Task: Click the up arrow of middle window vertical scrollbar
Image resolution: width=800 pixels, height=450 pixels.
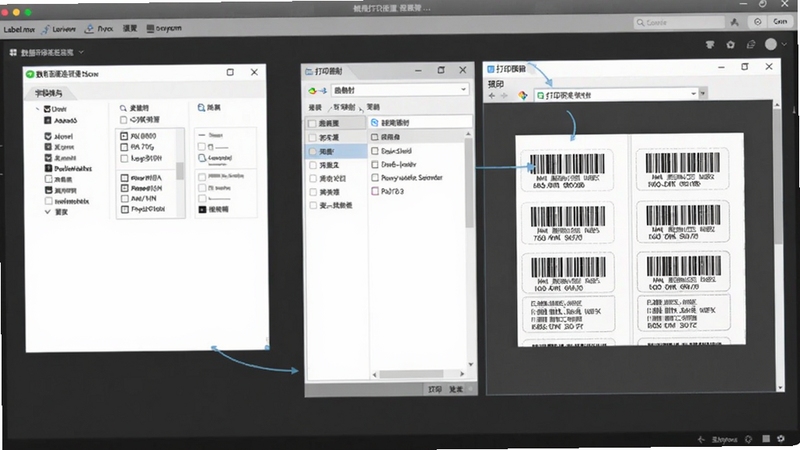Action: 468,134
